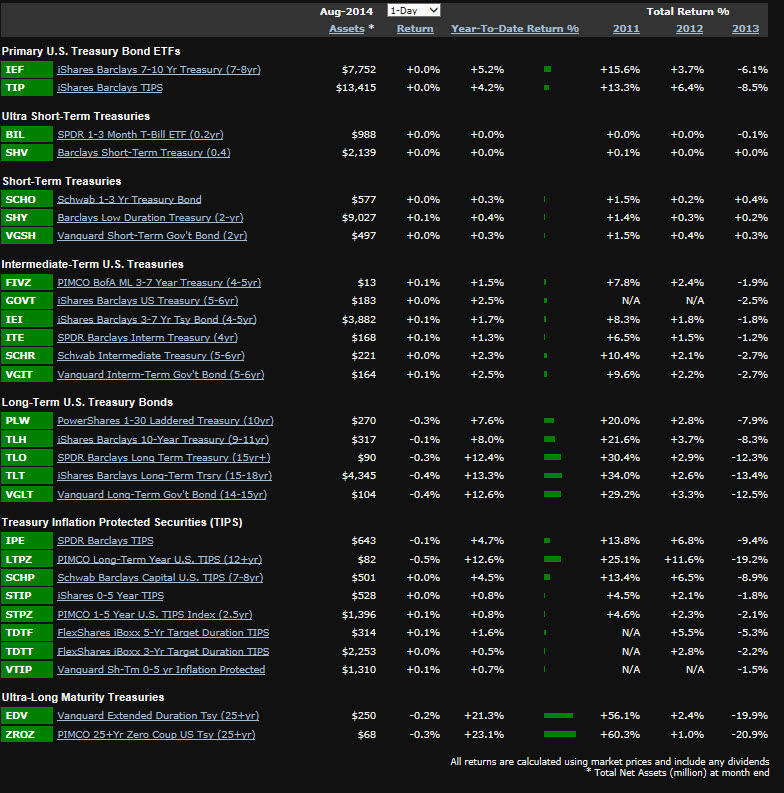Open Schwab 1-3 Yr Treasury Bond link
The width and height of the screenshot is (784, 793).
[129, 200]
